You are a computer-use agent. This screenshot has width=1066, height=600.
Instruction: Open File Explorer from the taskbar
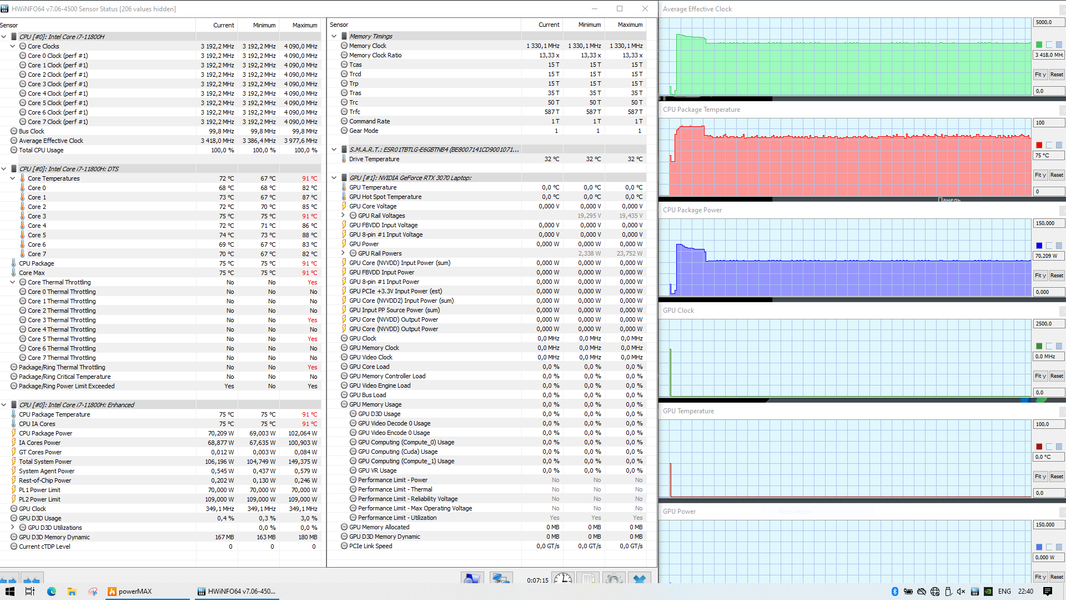[72, 592]
